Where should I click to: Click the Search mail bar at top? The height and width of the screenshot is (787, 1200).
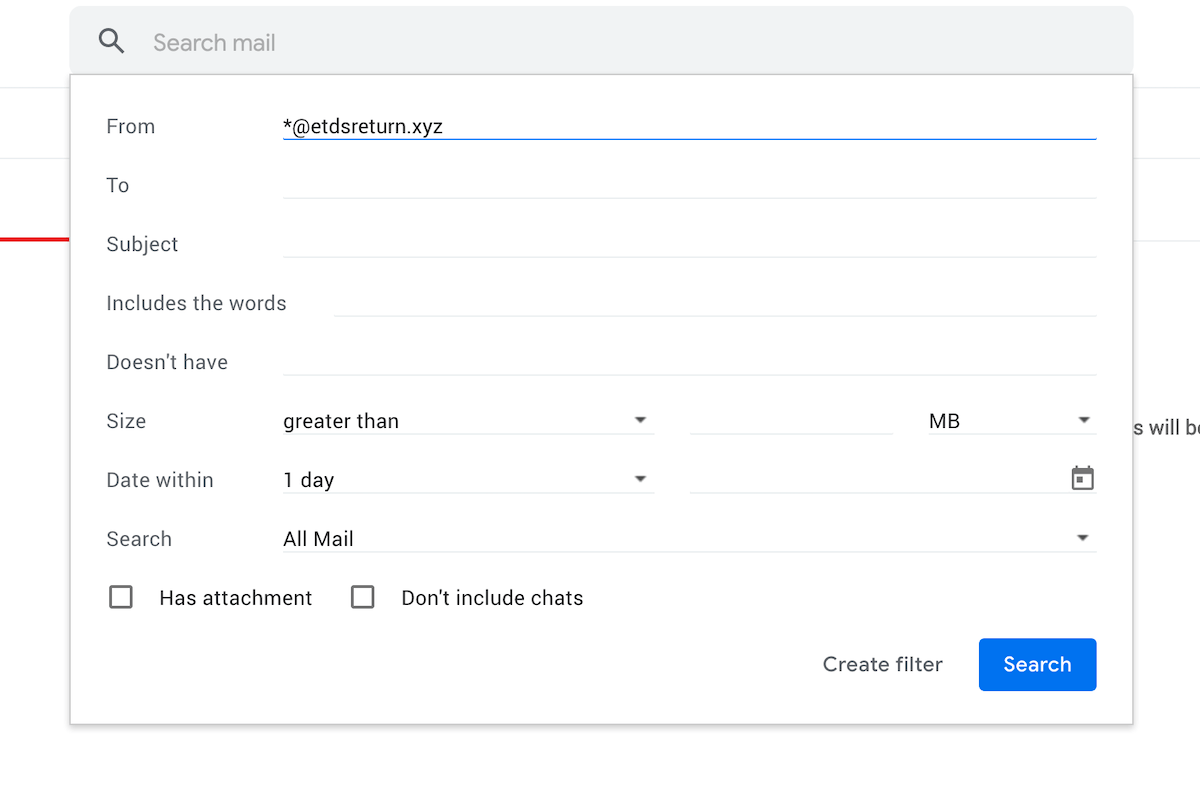pyautogui.click(x=400, y=41)
